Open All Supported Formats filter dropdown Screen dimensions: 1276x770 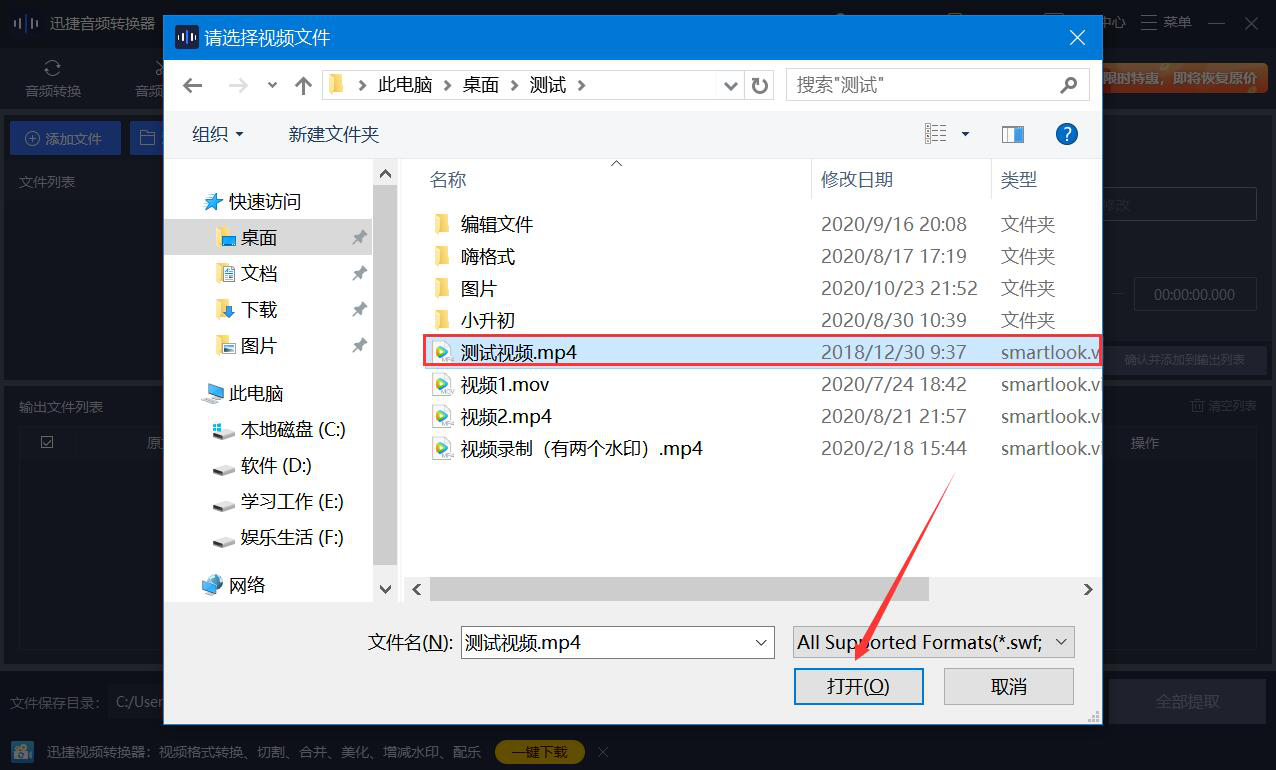[x=934, y=643]
